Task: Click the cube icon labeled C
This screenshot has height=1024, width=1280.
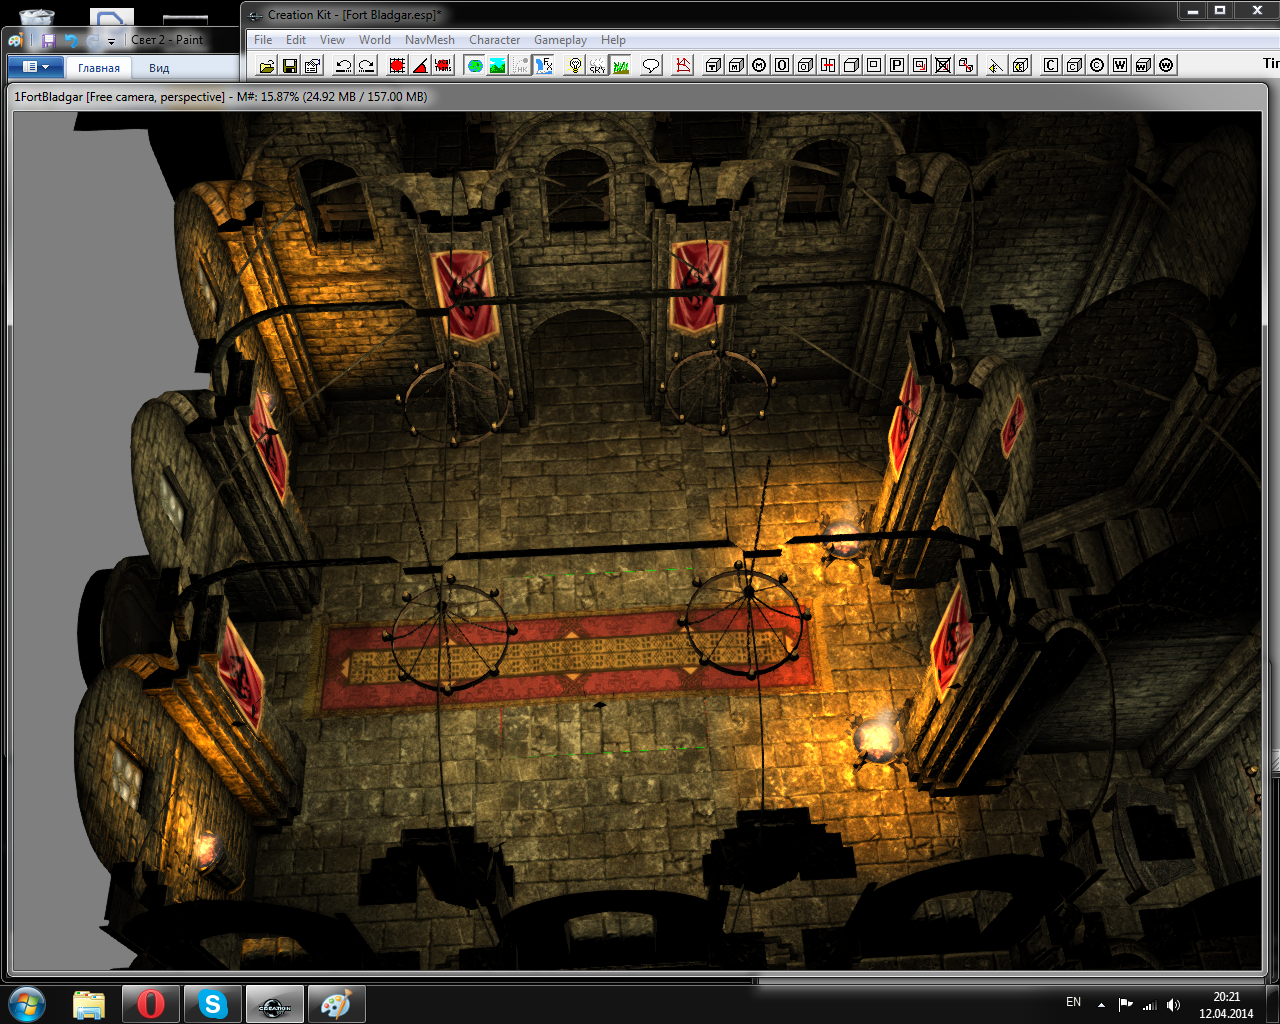Action: [x=1074, y=65]
